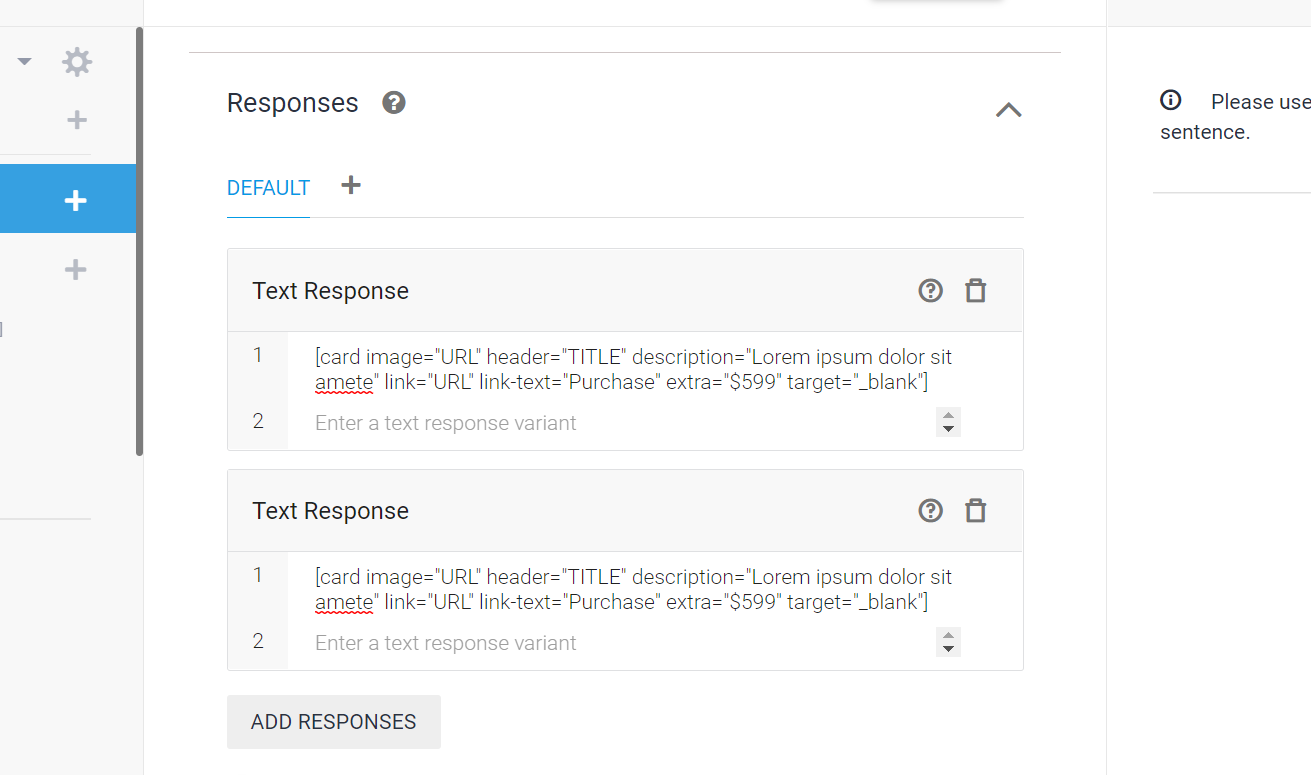Click the left sidebar vertical scrollbar
Image resolution: width=1311 pixels, height=775 pixels.
(x=140, y=241)
